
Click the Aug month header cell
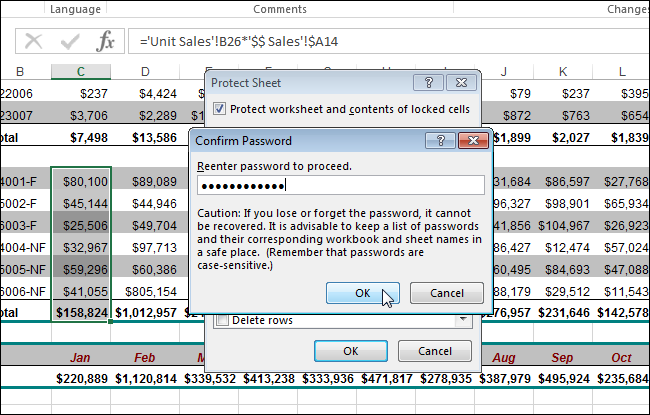(504, 357)
